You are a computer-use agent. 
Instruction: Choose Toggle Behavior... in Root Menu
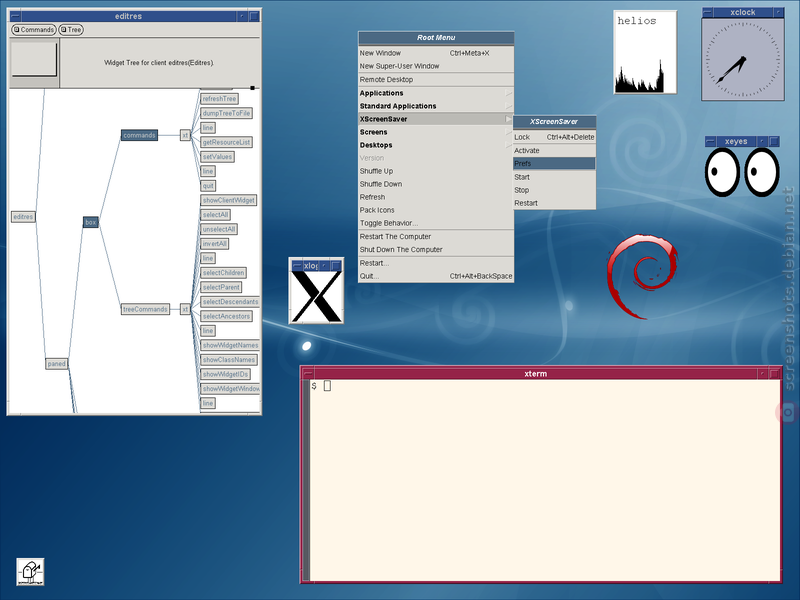[x=436, y=223]
